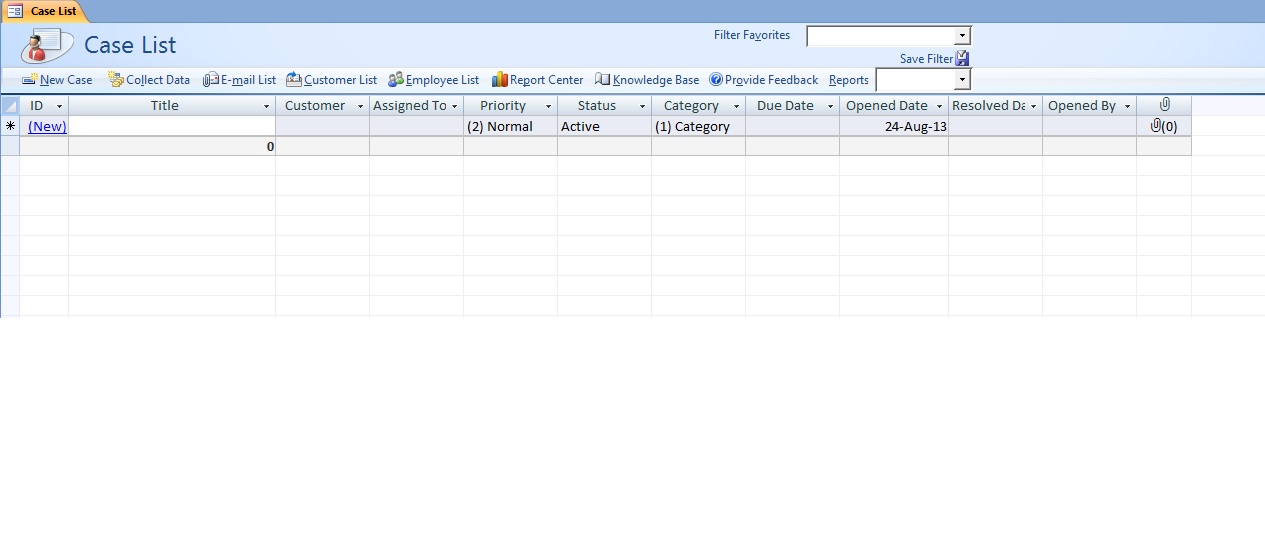Select the new row asterisk selector
Image resolution: width=1265 pixels, height=540 pixels.
(x=10, y=126)
